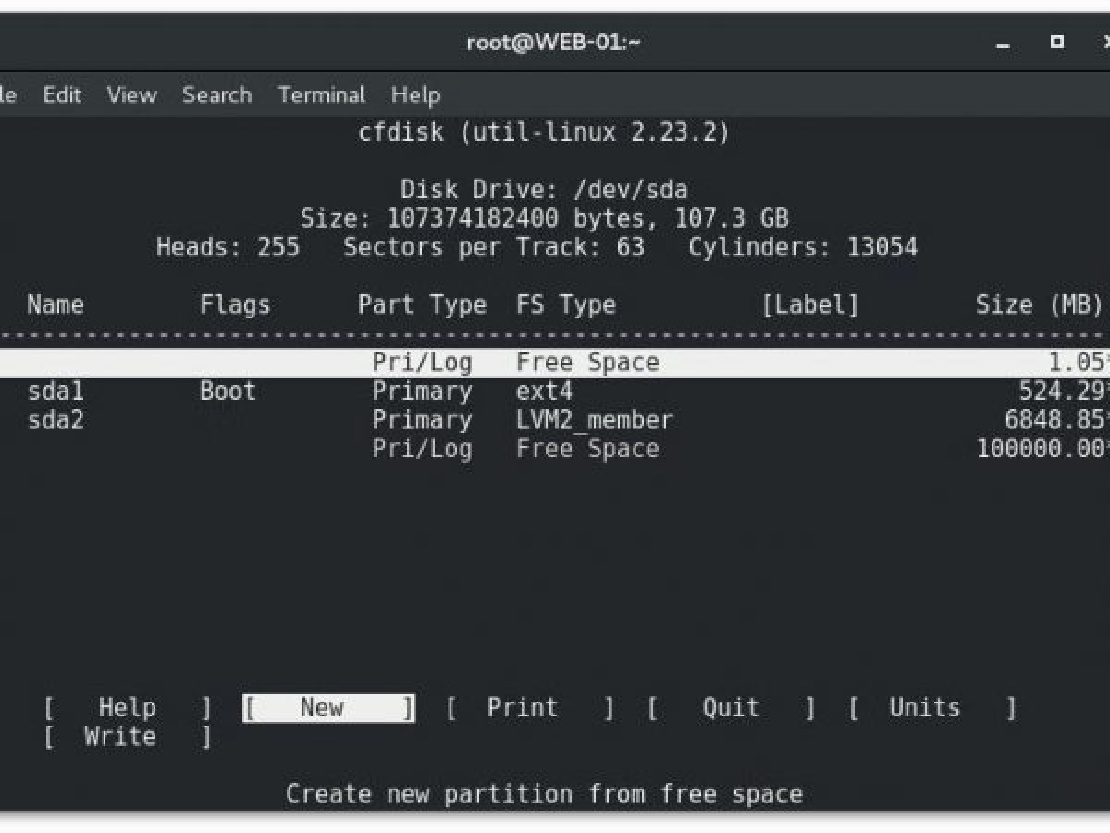Image resolution: width=1110 pixels, height=833 pixels.
Task: Select the 100000.00 MB Free Space row
Action: [555, 449]
